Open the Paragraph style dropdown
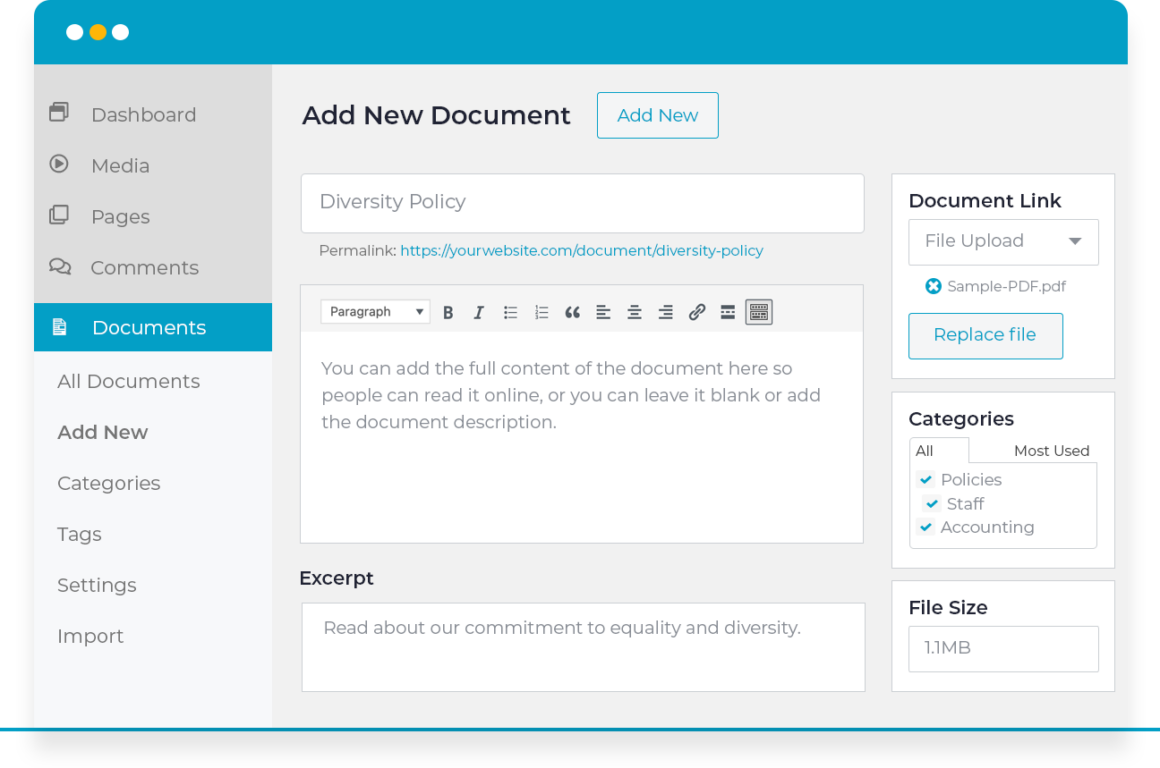1160x768 pixels. (375, 312)
